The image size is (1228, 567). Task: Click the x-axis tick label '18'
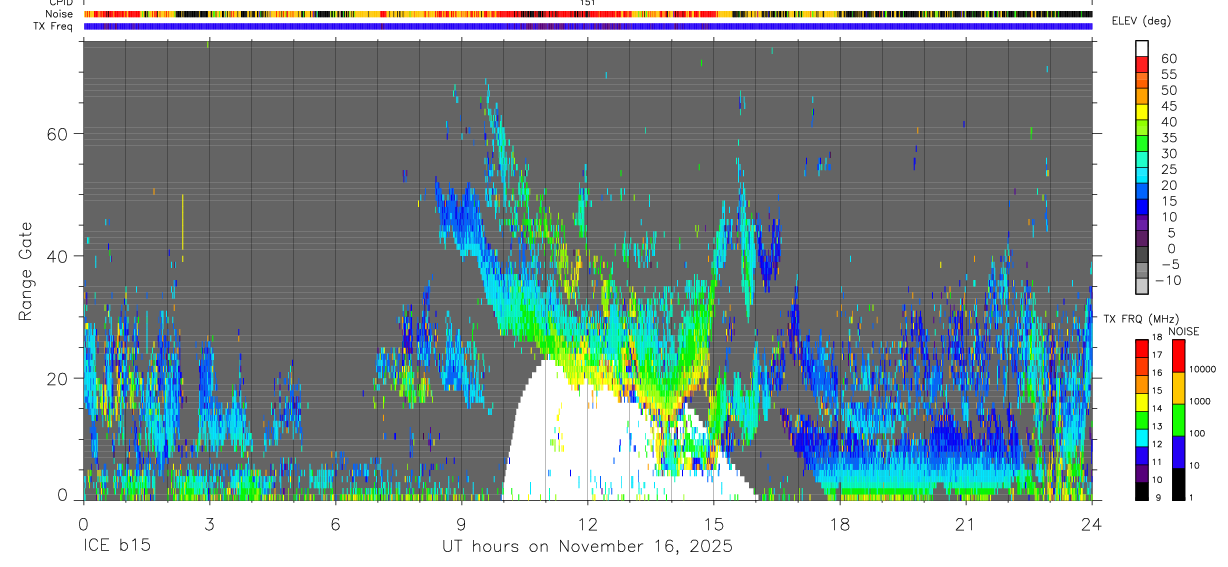click(840, 523)
